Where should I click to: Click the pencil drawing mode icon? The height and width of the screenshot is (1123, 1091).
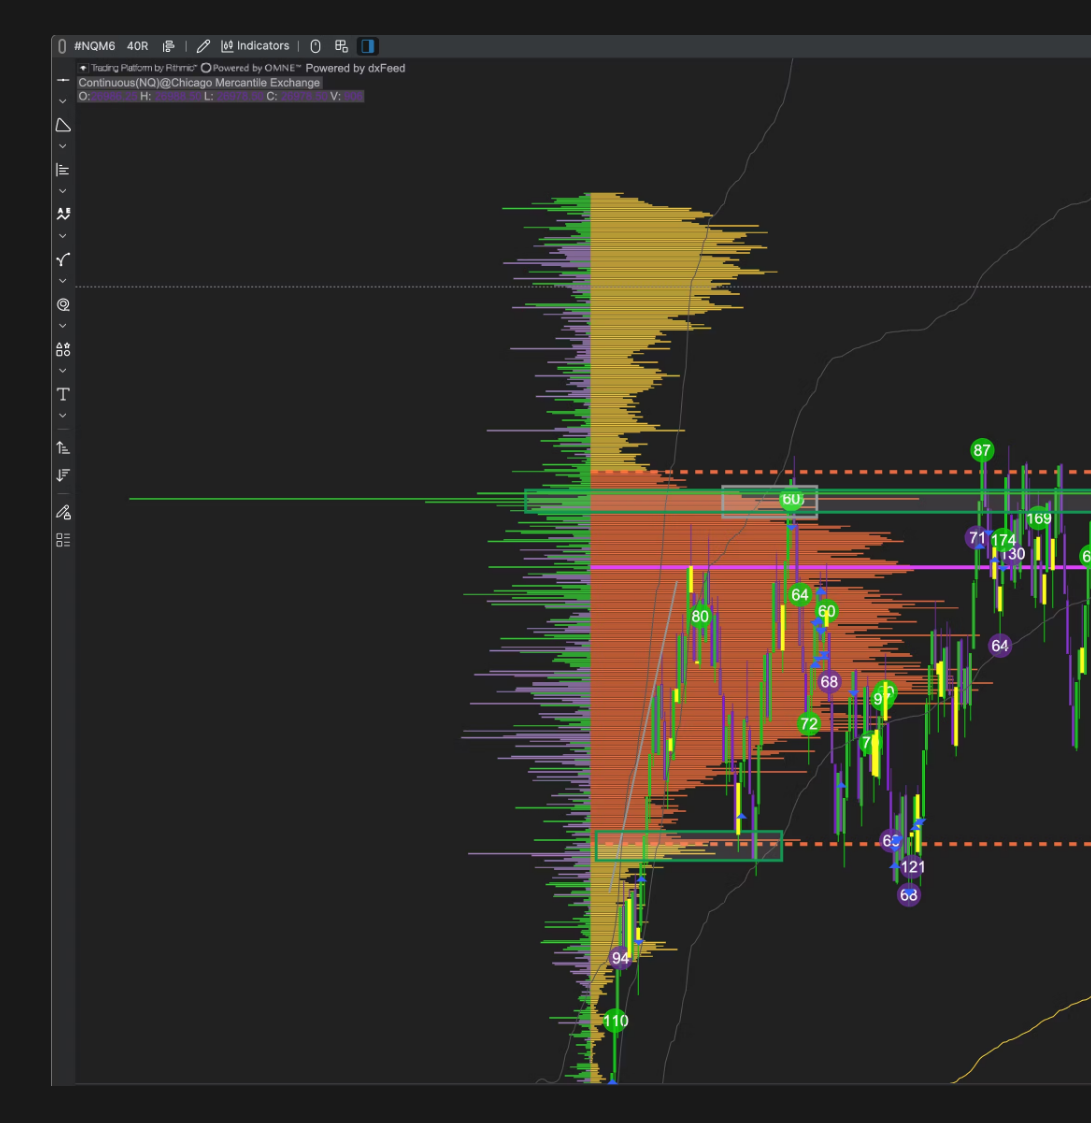pos(203,46)
